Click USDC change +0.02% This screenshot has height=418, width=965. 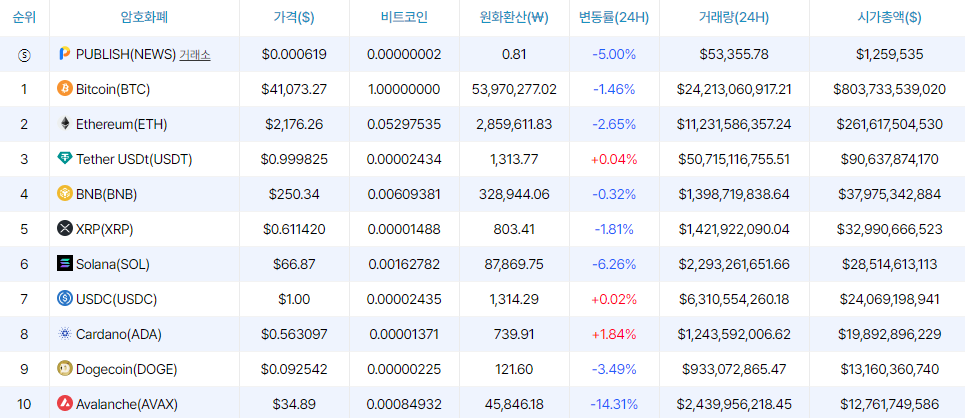tap(614, 300)
